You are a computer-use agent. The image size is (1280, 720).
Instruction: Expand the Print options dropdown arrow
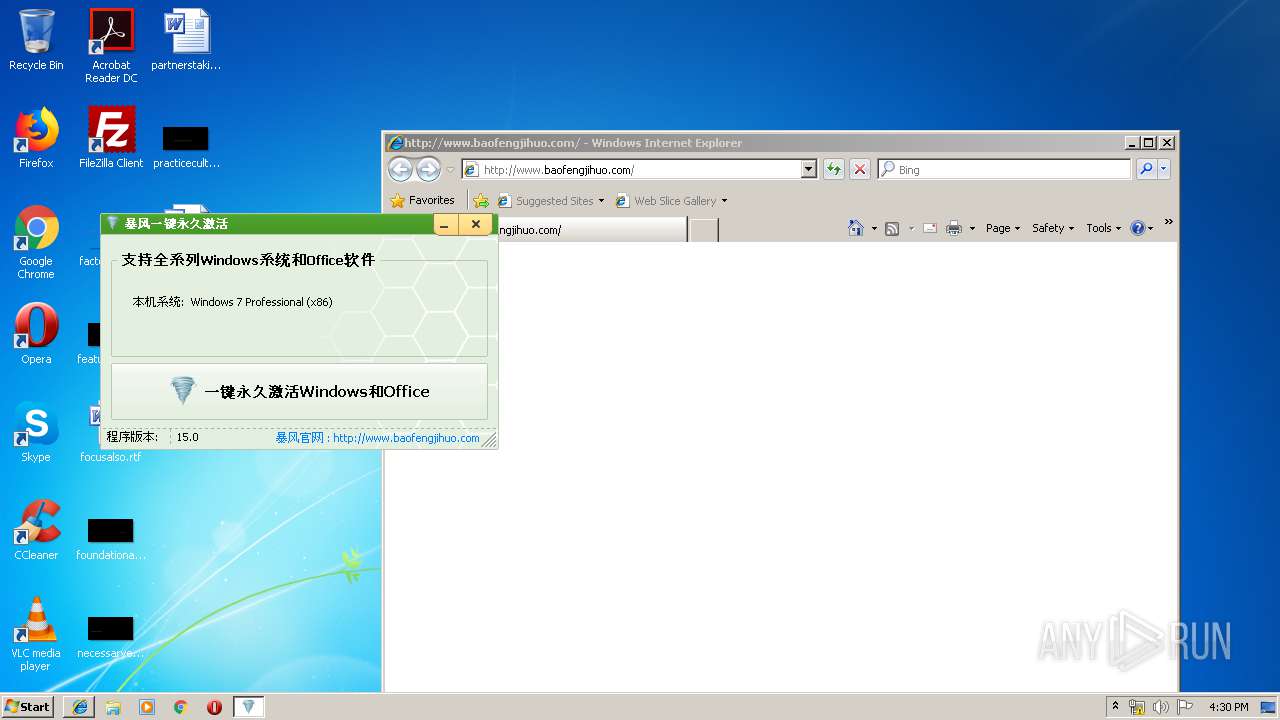pyautogui.click(x=972, y=229)
